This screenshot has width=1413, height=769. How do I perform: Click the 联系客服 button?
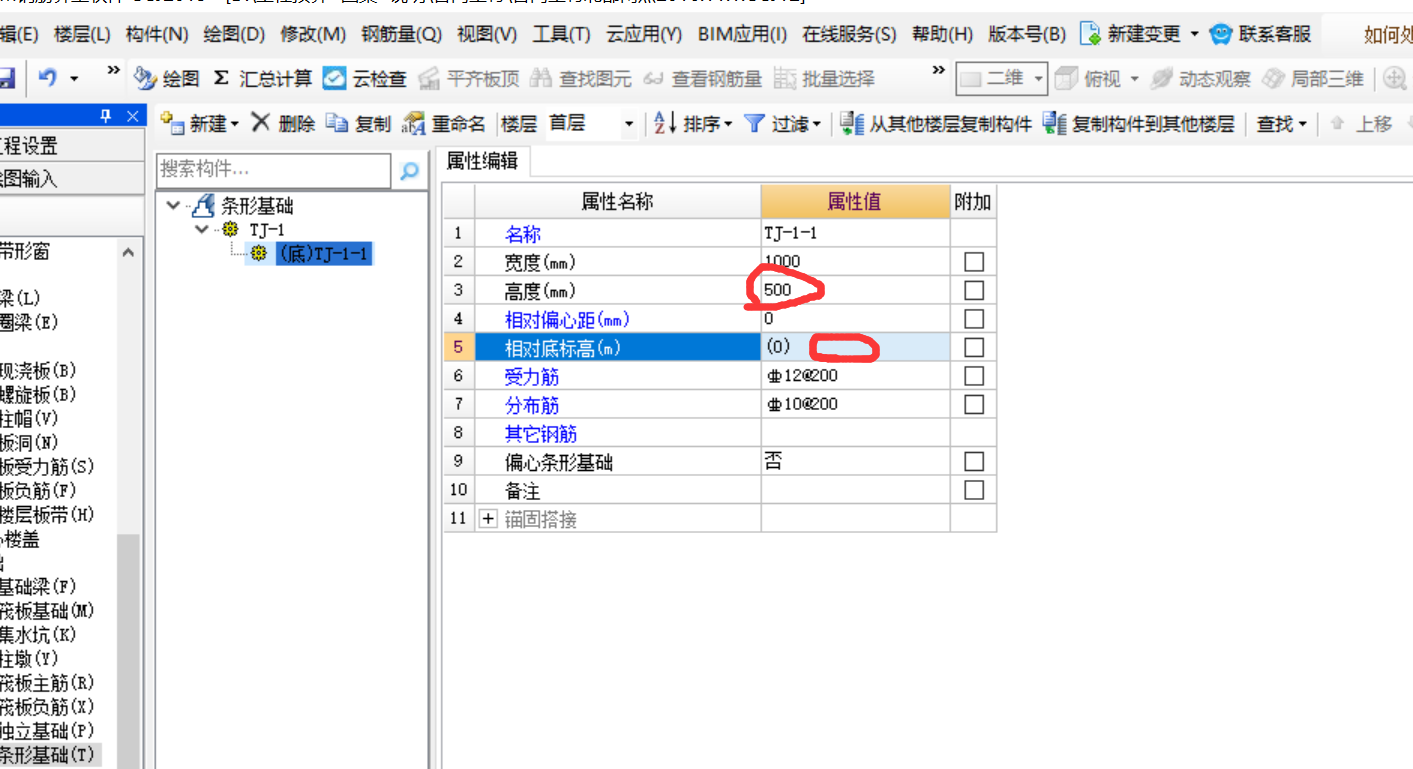click(1260, 34)
